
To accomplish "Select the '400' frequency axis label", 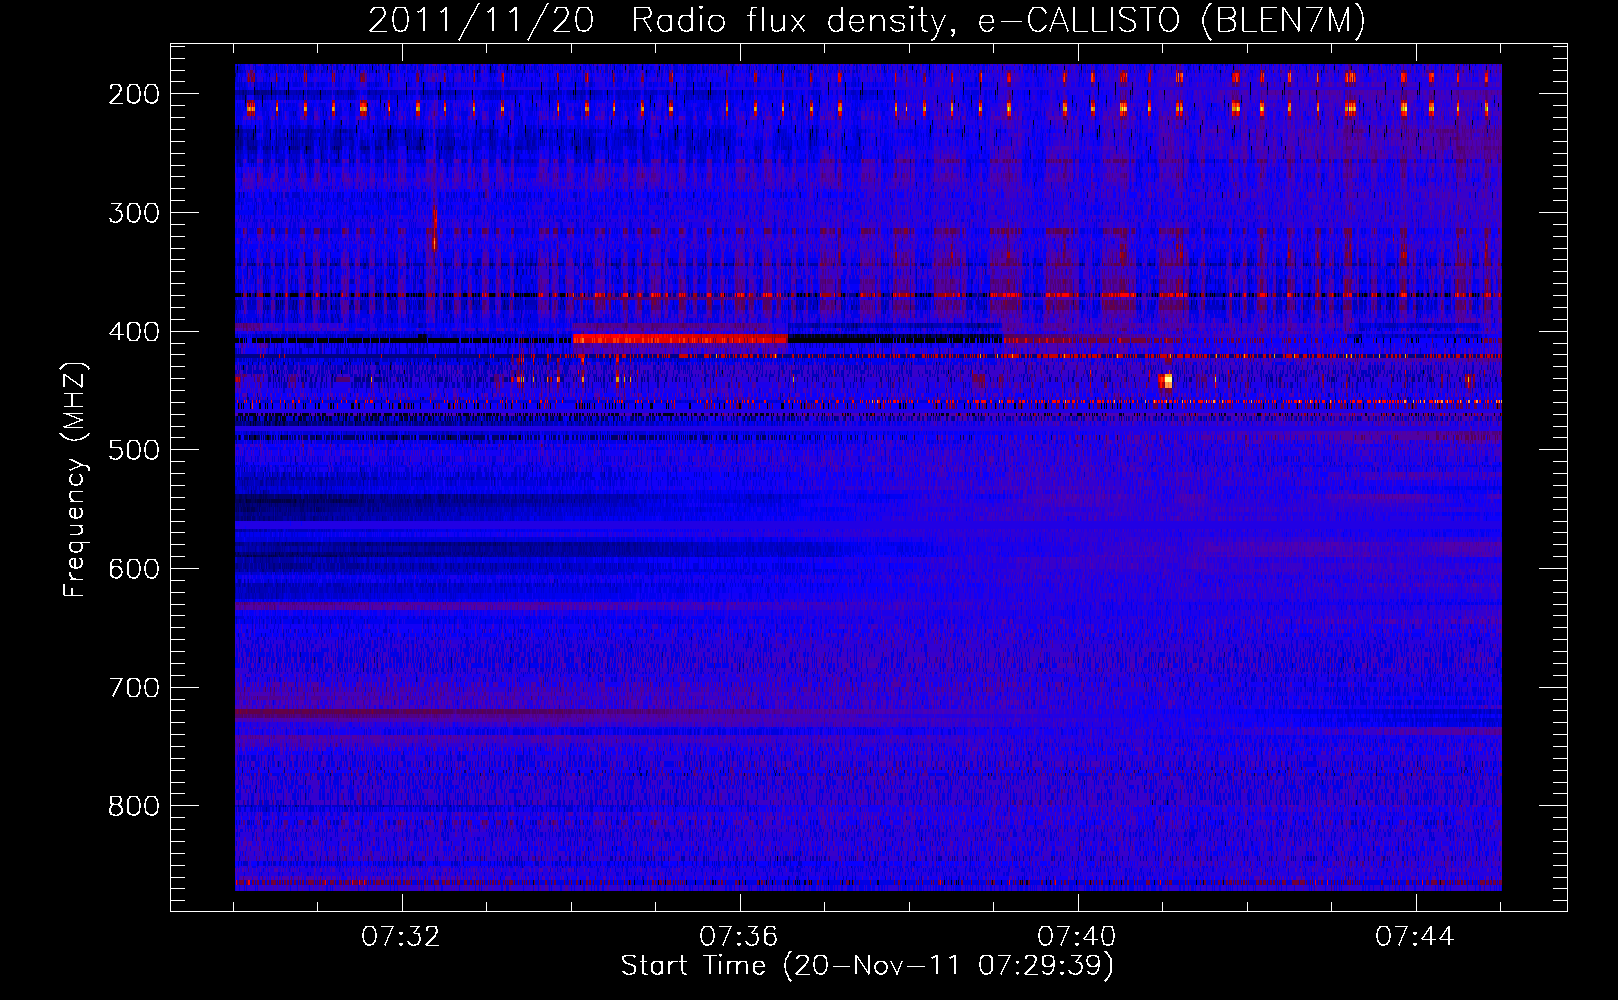I will pos(133,332).
